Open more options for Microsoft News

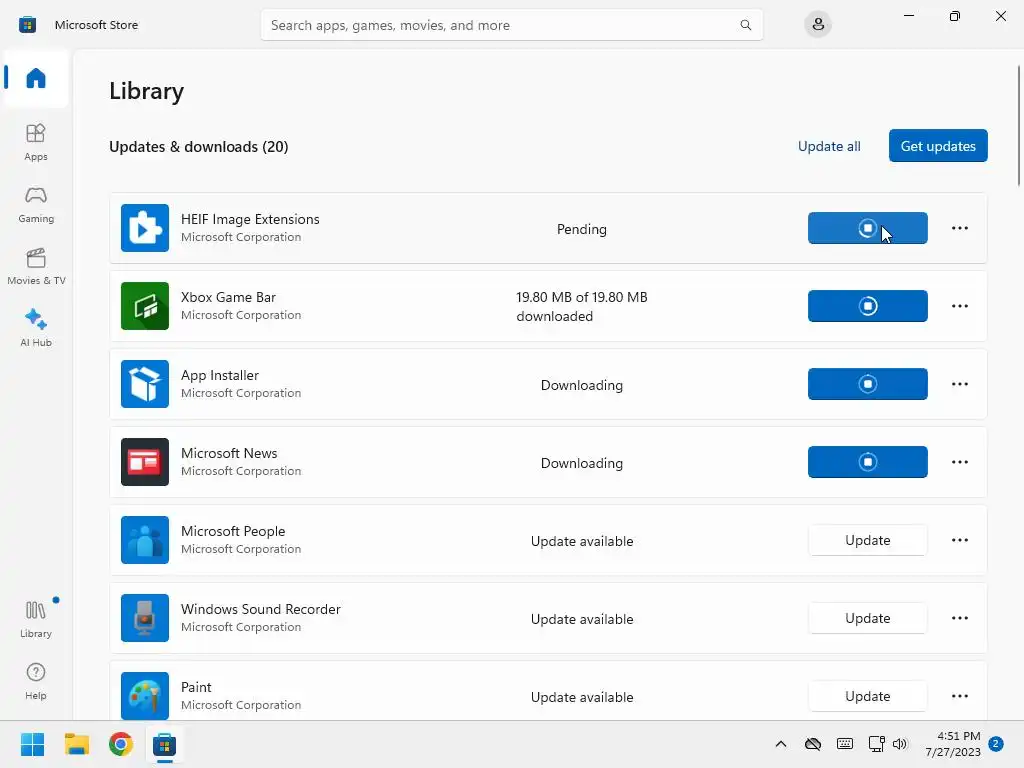coord(959,462)
